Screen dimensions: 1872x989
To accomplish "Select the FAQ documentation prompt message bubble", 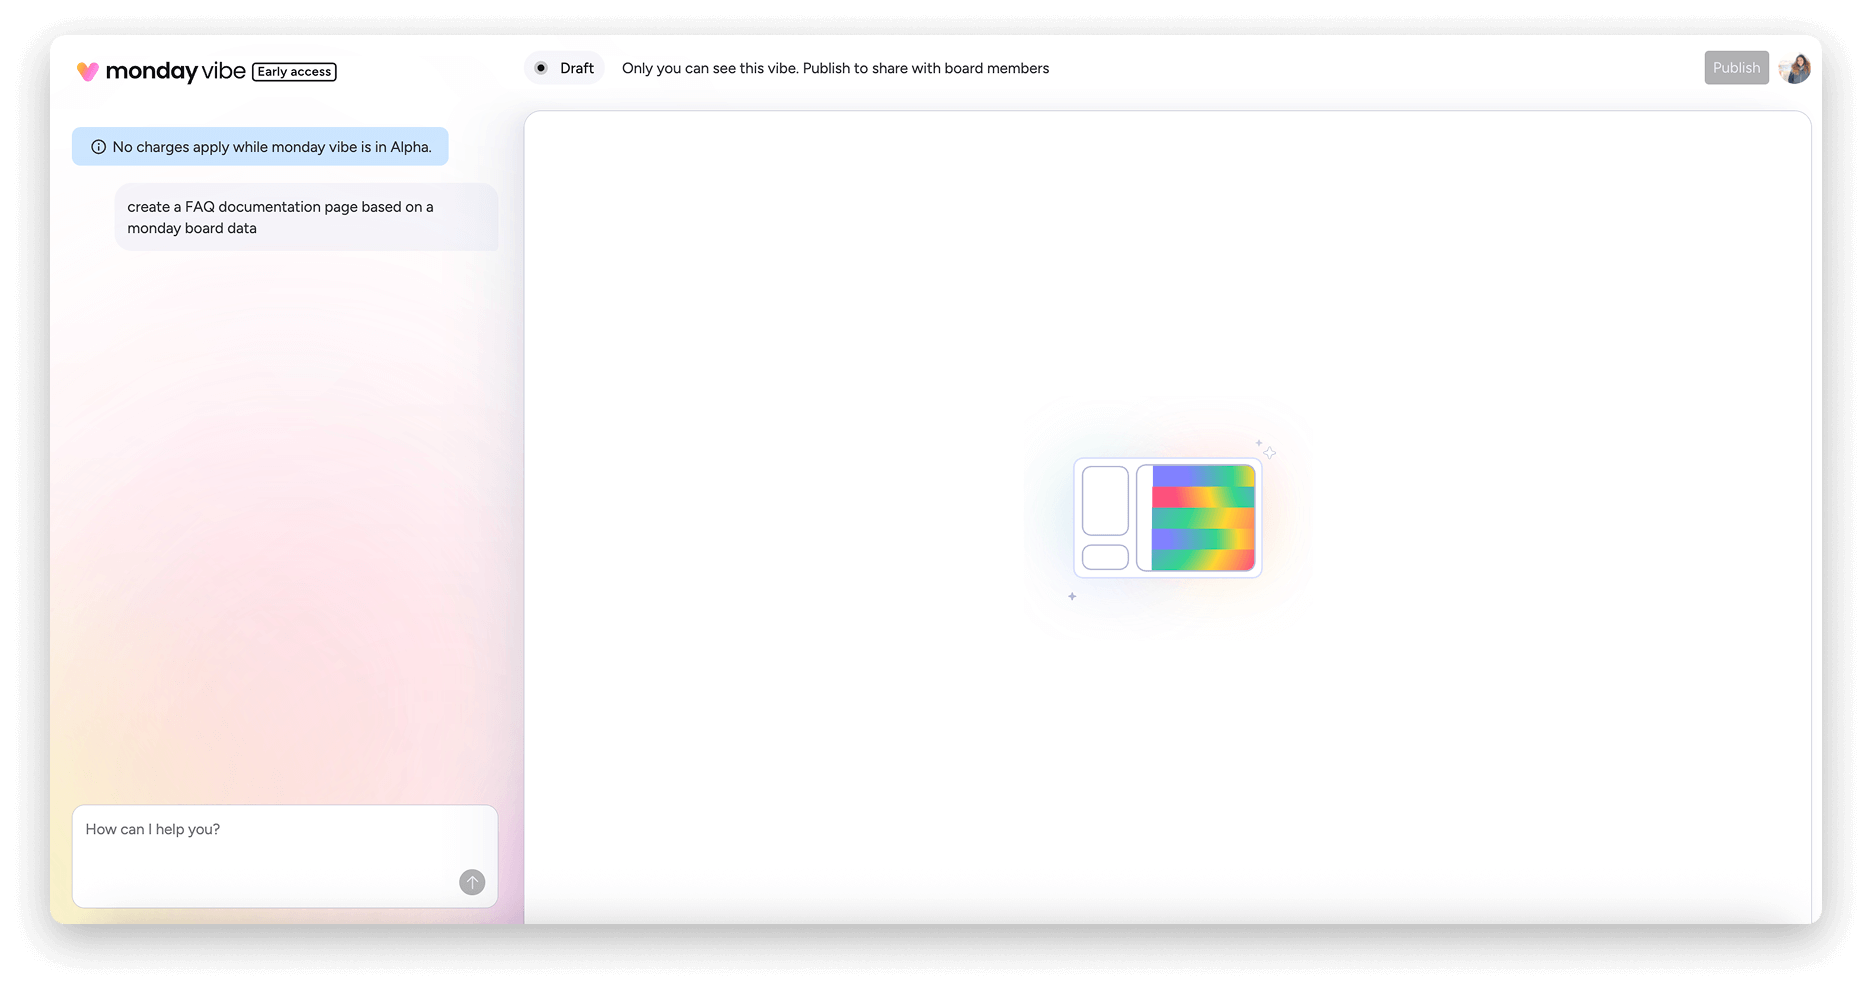I will point(306,217).
